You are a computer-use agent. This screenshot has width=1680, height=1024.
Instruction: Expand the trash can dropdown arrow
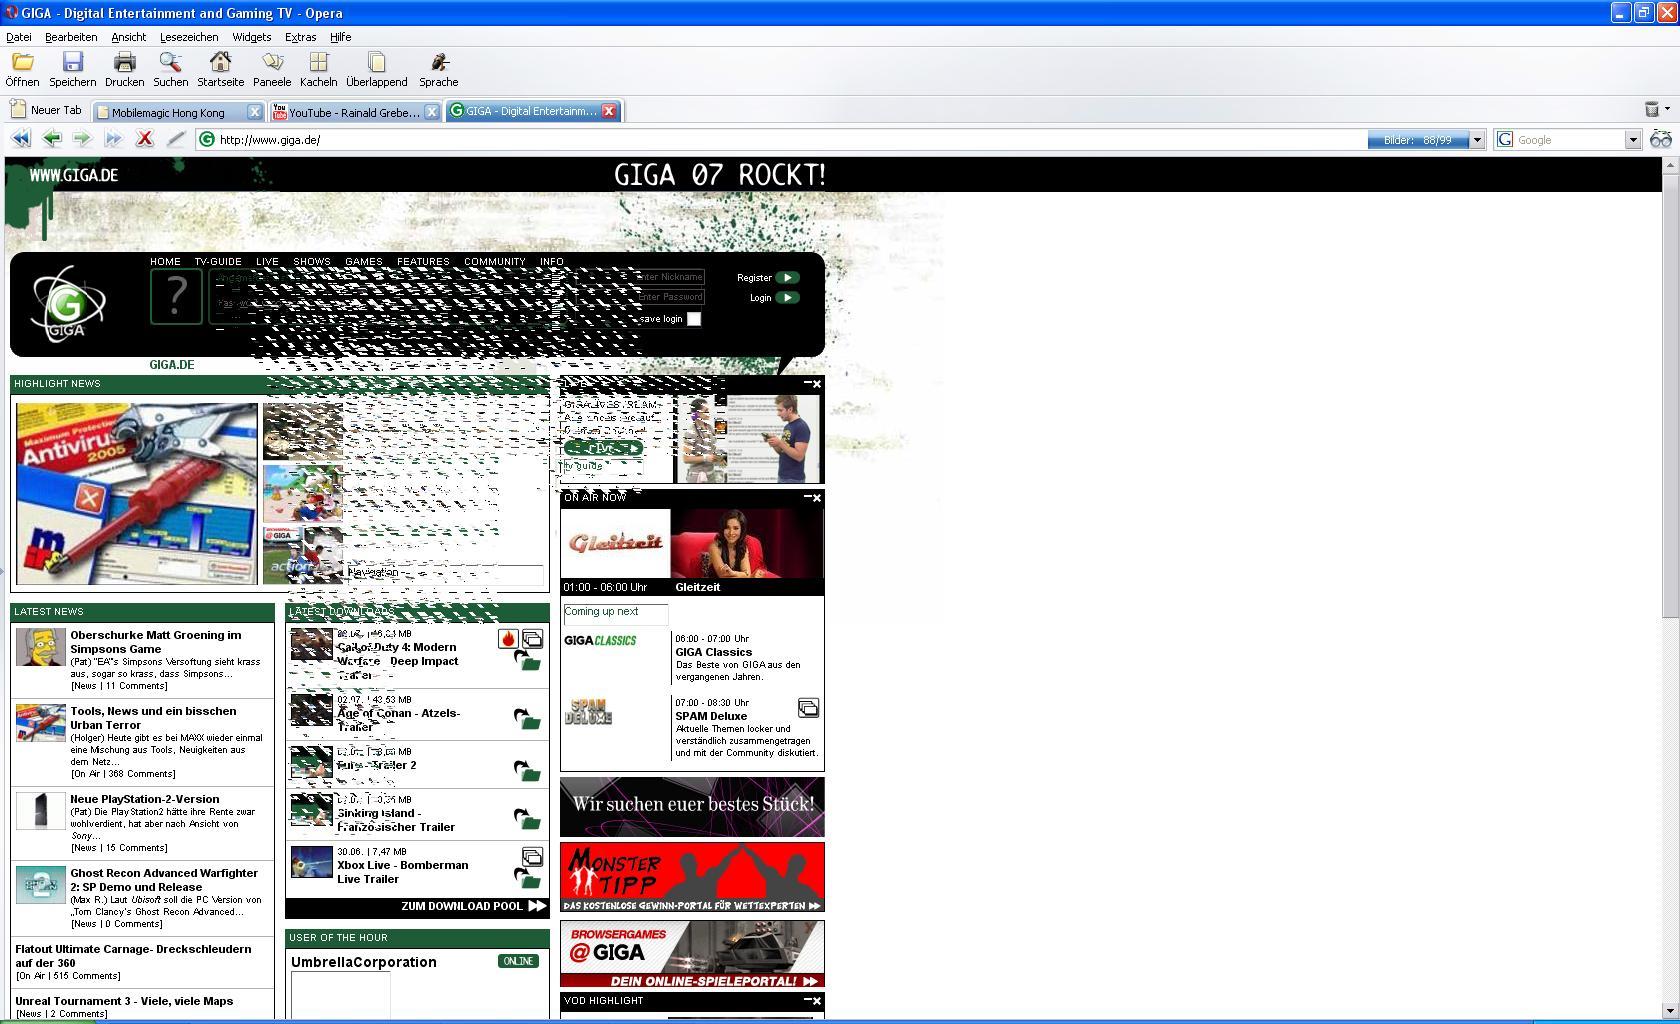tap(1666, 109)
